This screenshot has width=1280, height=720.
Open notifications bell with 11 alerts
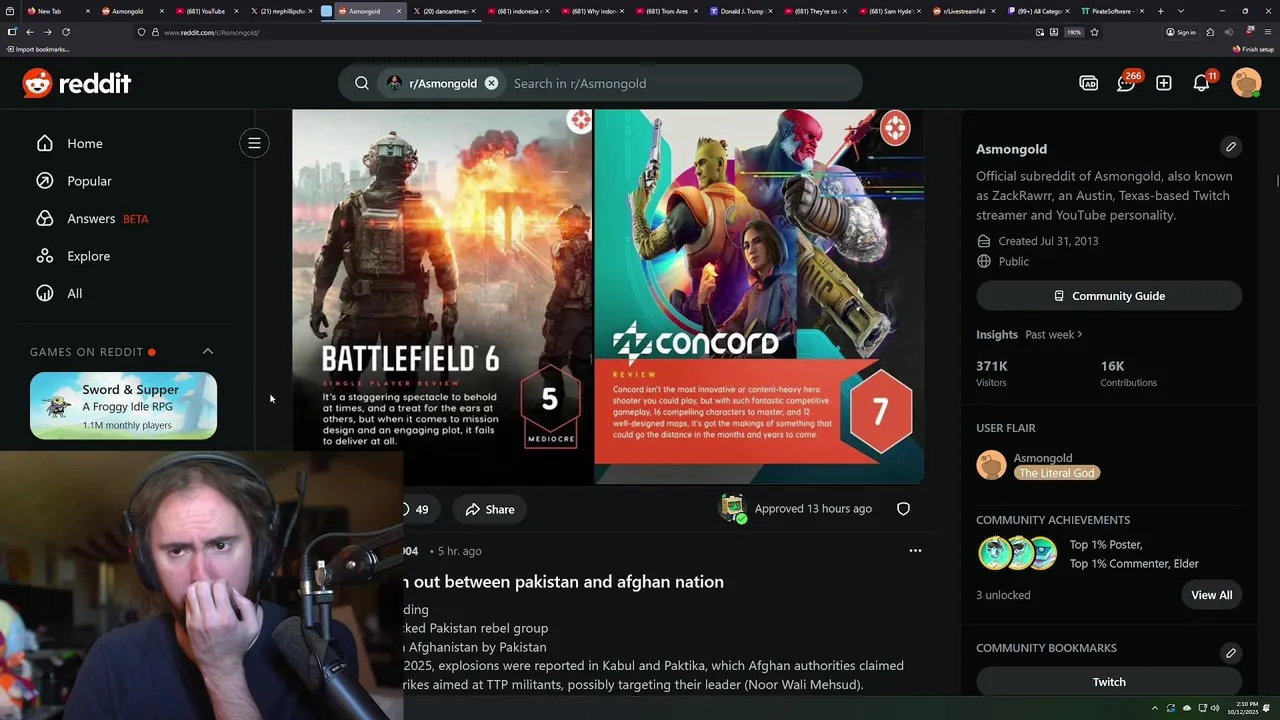click(x=1202, y=82)
